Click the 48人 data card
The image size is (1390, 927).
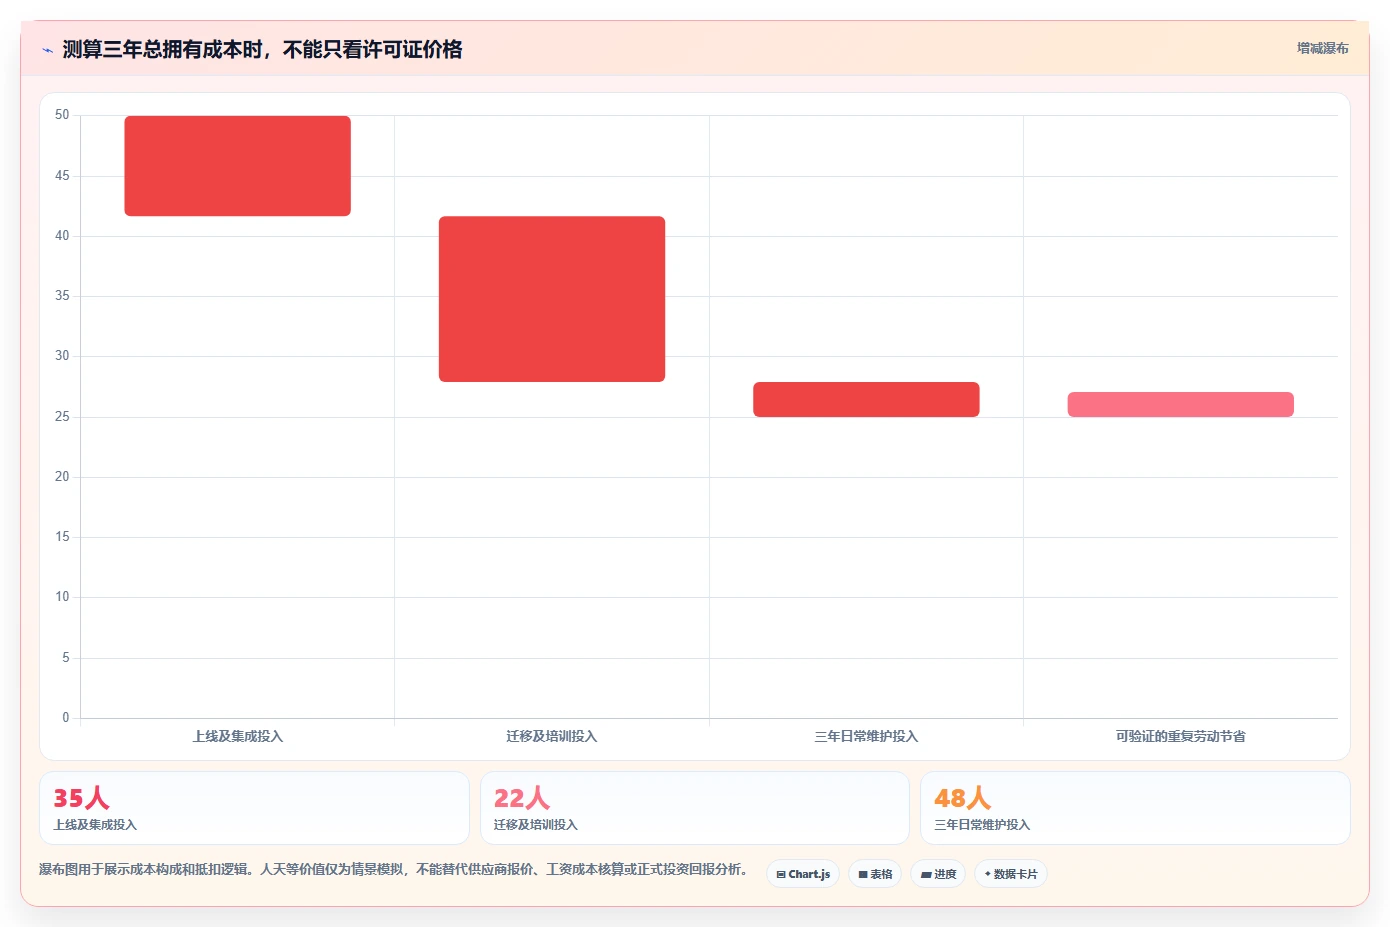[1135, 808]
